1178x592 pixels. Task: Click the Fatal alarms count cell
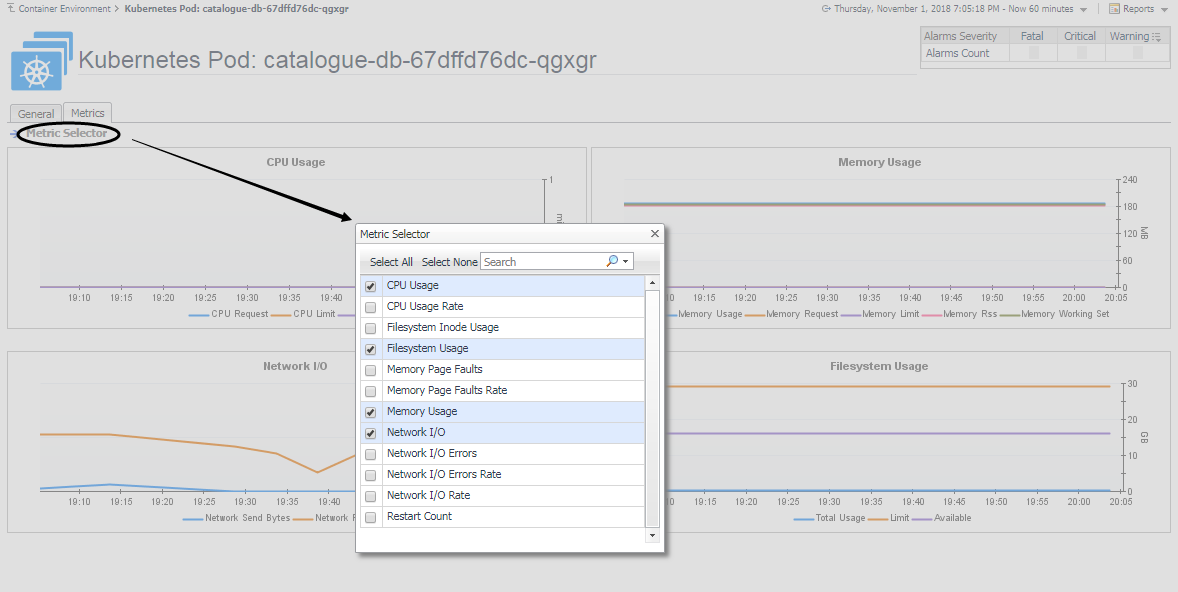[x=1033, y=53]
